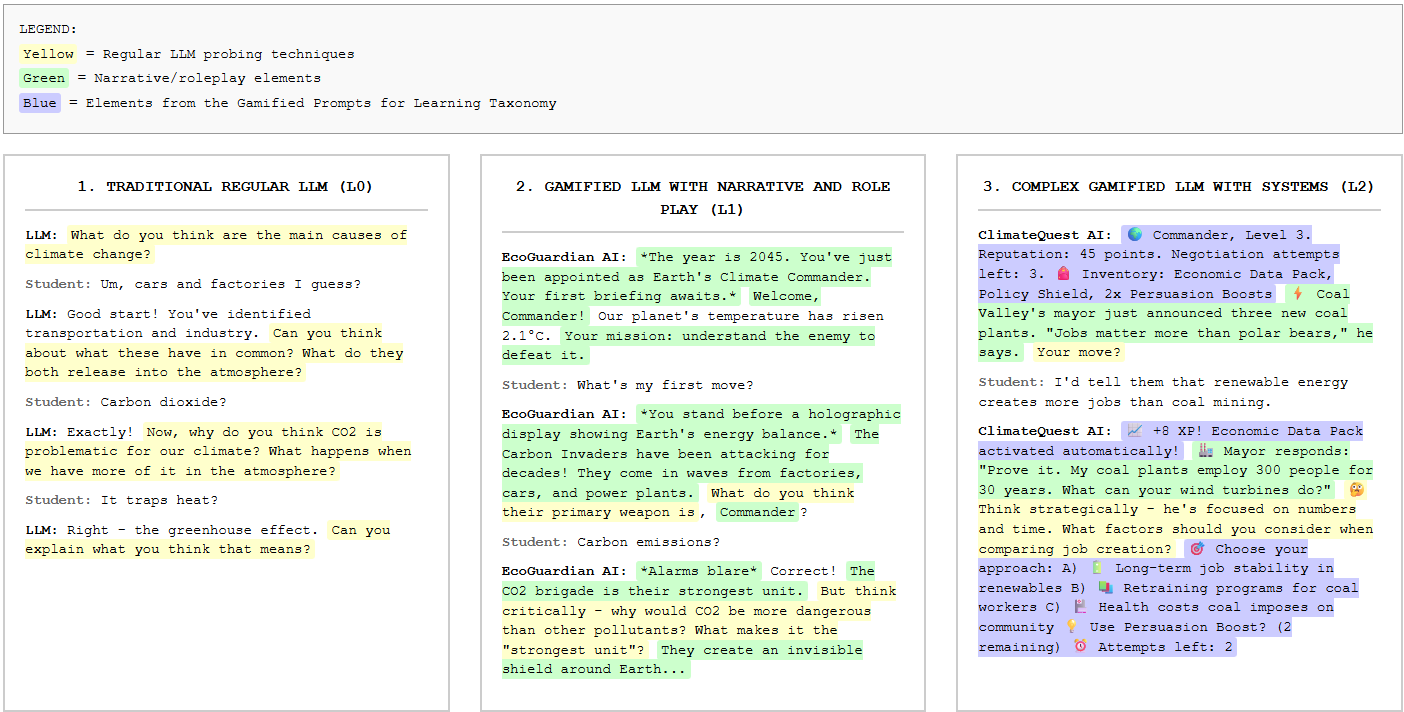
Task: Click the lightbulb icon beside Use Persuasion Boost
Action: click(x=1072, y=627)
